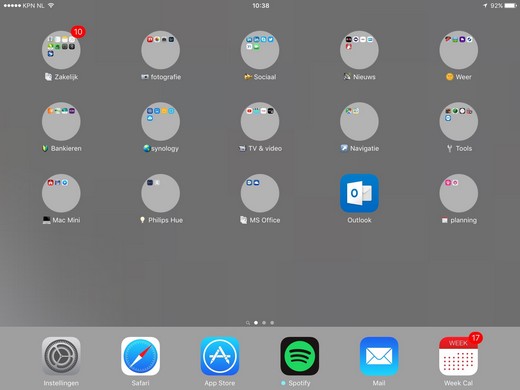Open the Bankieren folder
Image resolution: width=520 pixels, height=390 pixels.
coord(61,122)
